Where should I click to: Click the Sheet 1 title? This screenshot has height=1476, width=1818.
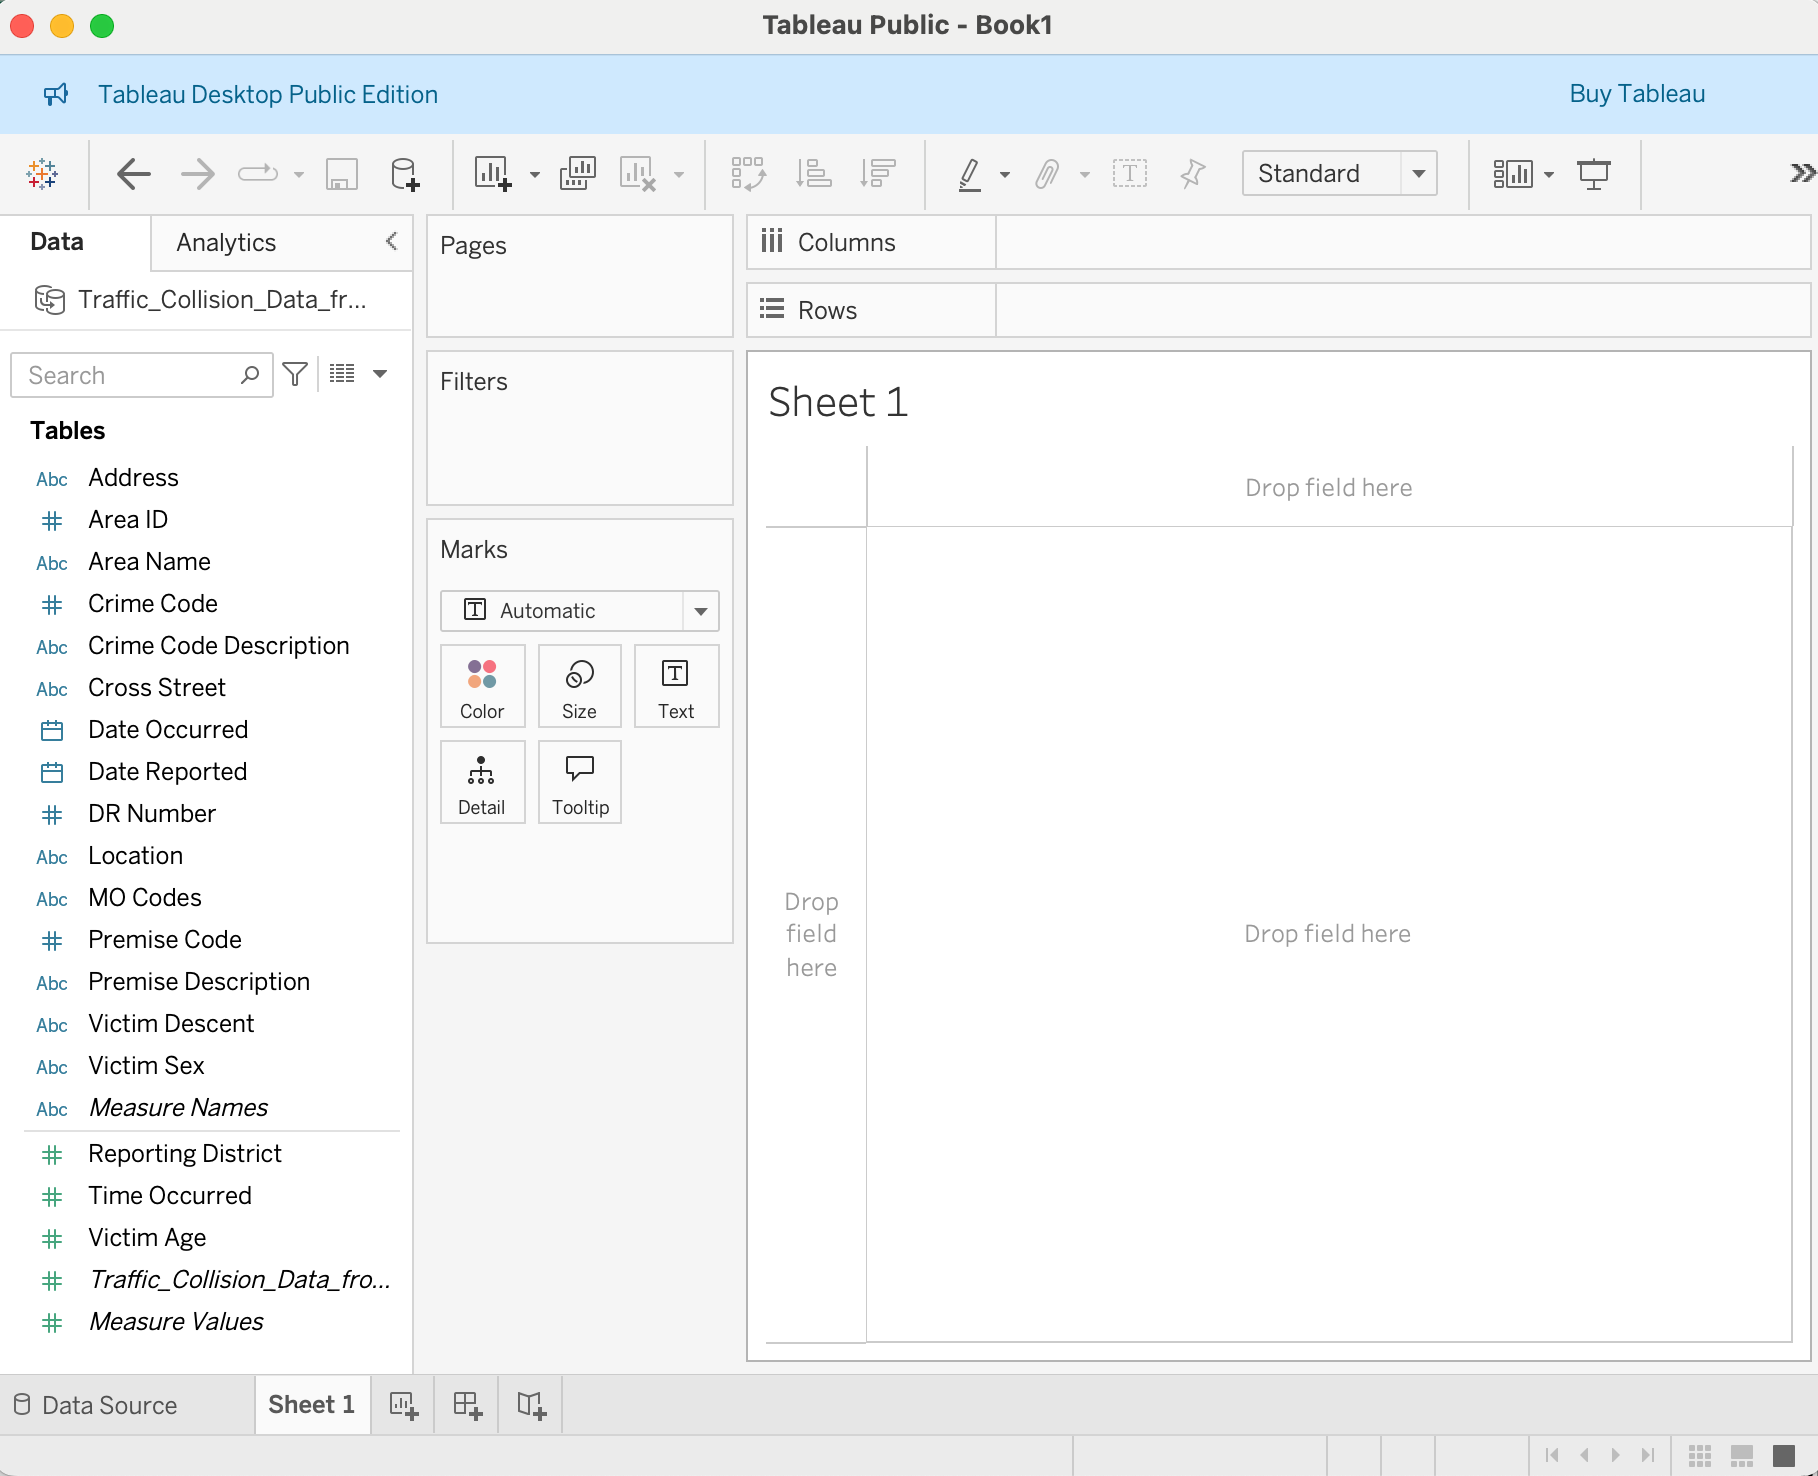pos(838,402)
